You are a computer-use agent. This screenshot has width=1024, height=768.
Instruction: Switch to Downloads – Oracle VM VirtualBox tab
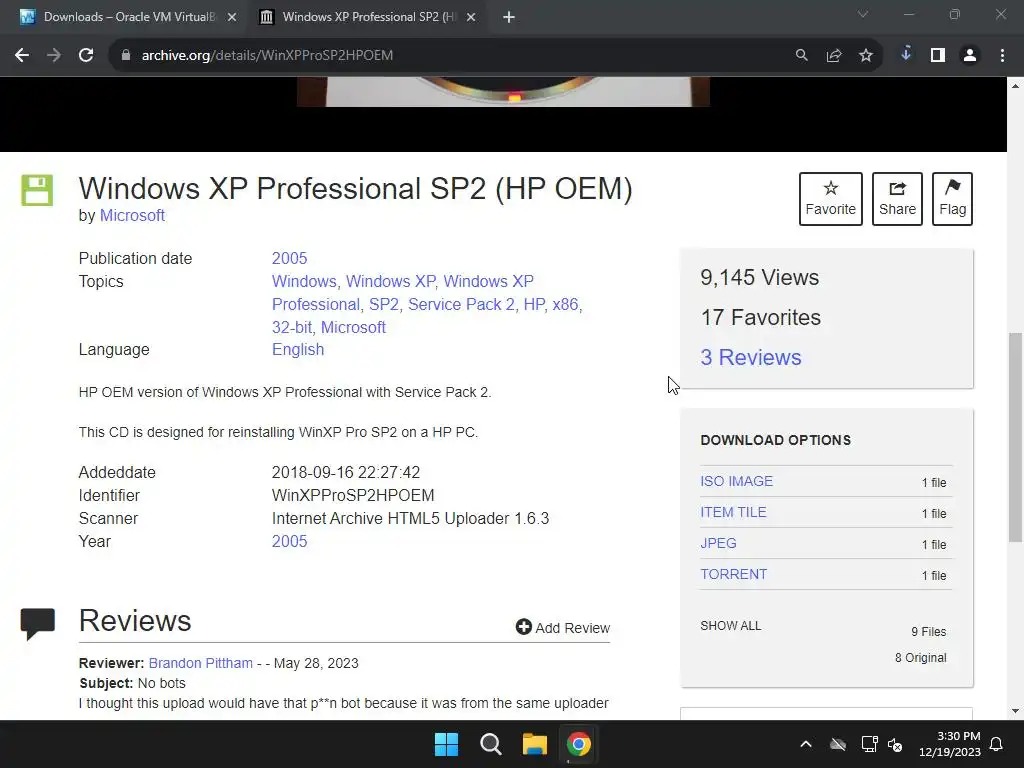click(128, 17)
